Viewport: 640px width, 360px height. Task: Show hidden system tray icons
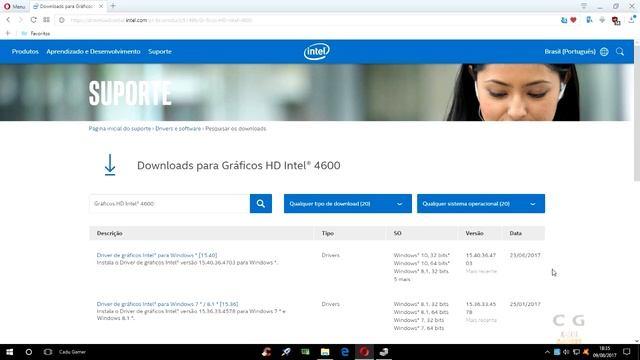tap(547, 352)
